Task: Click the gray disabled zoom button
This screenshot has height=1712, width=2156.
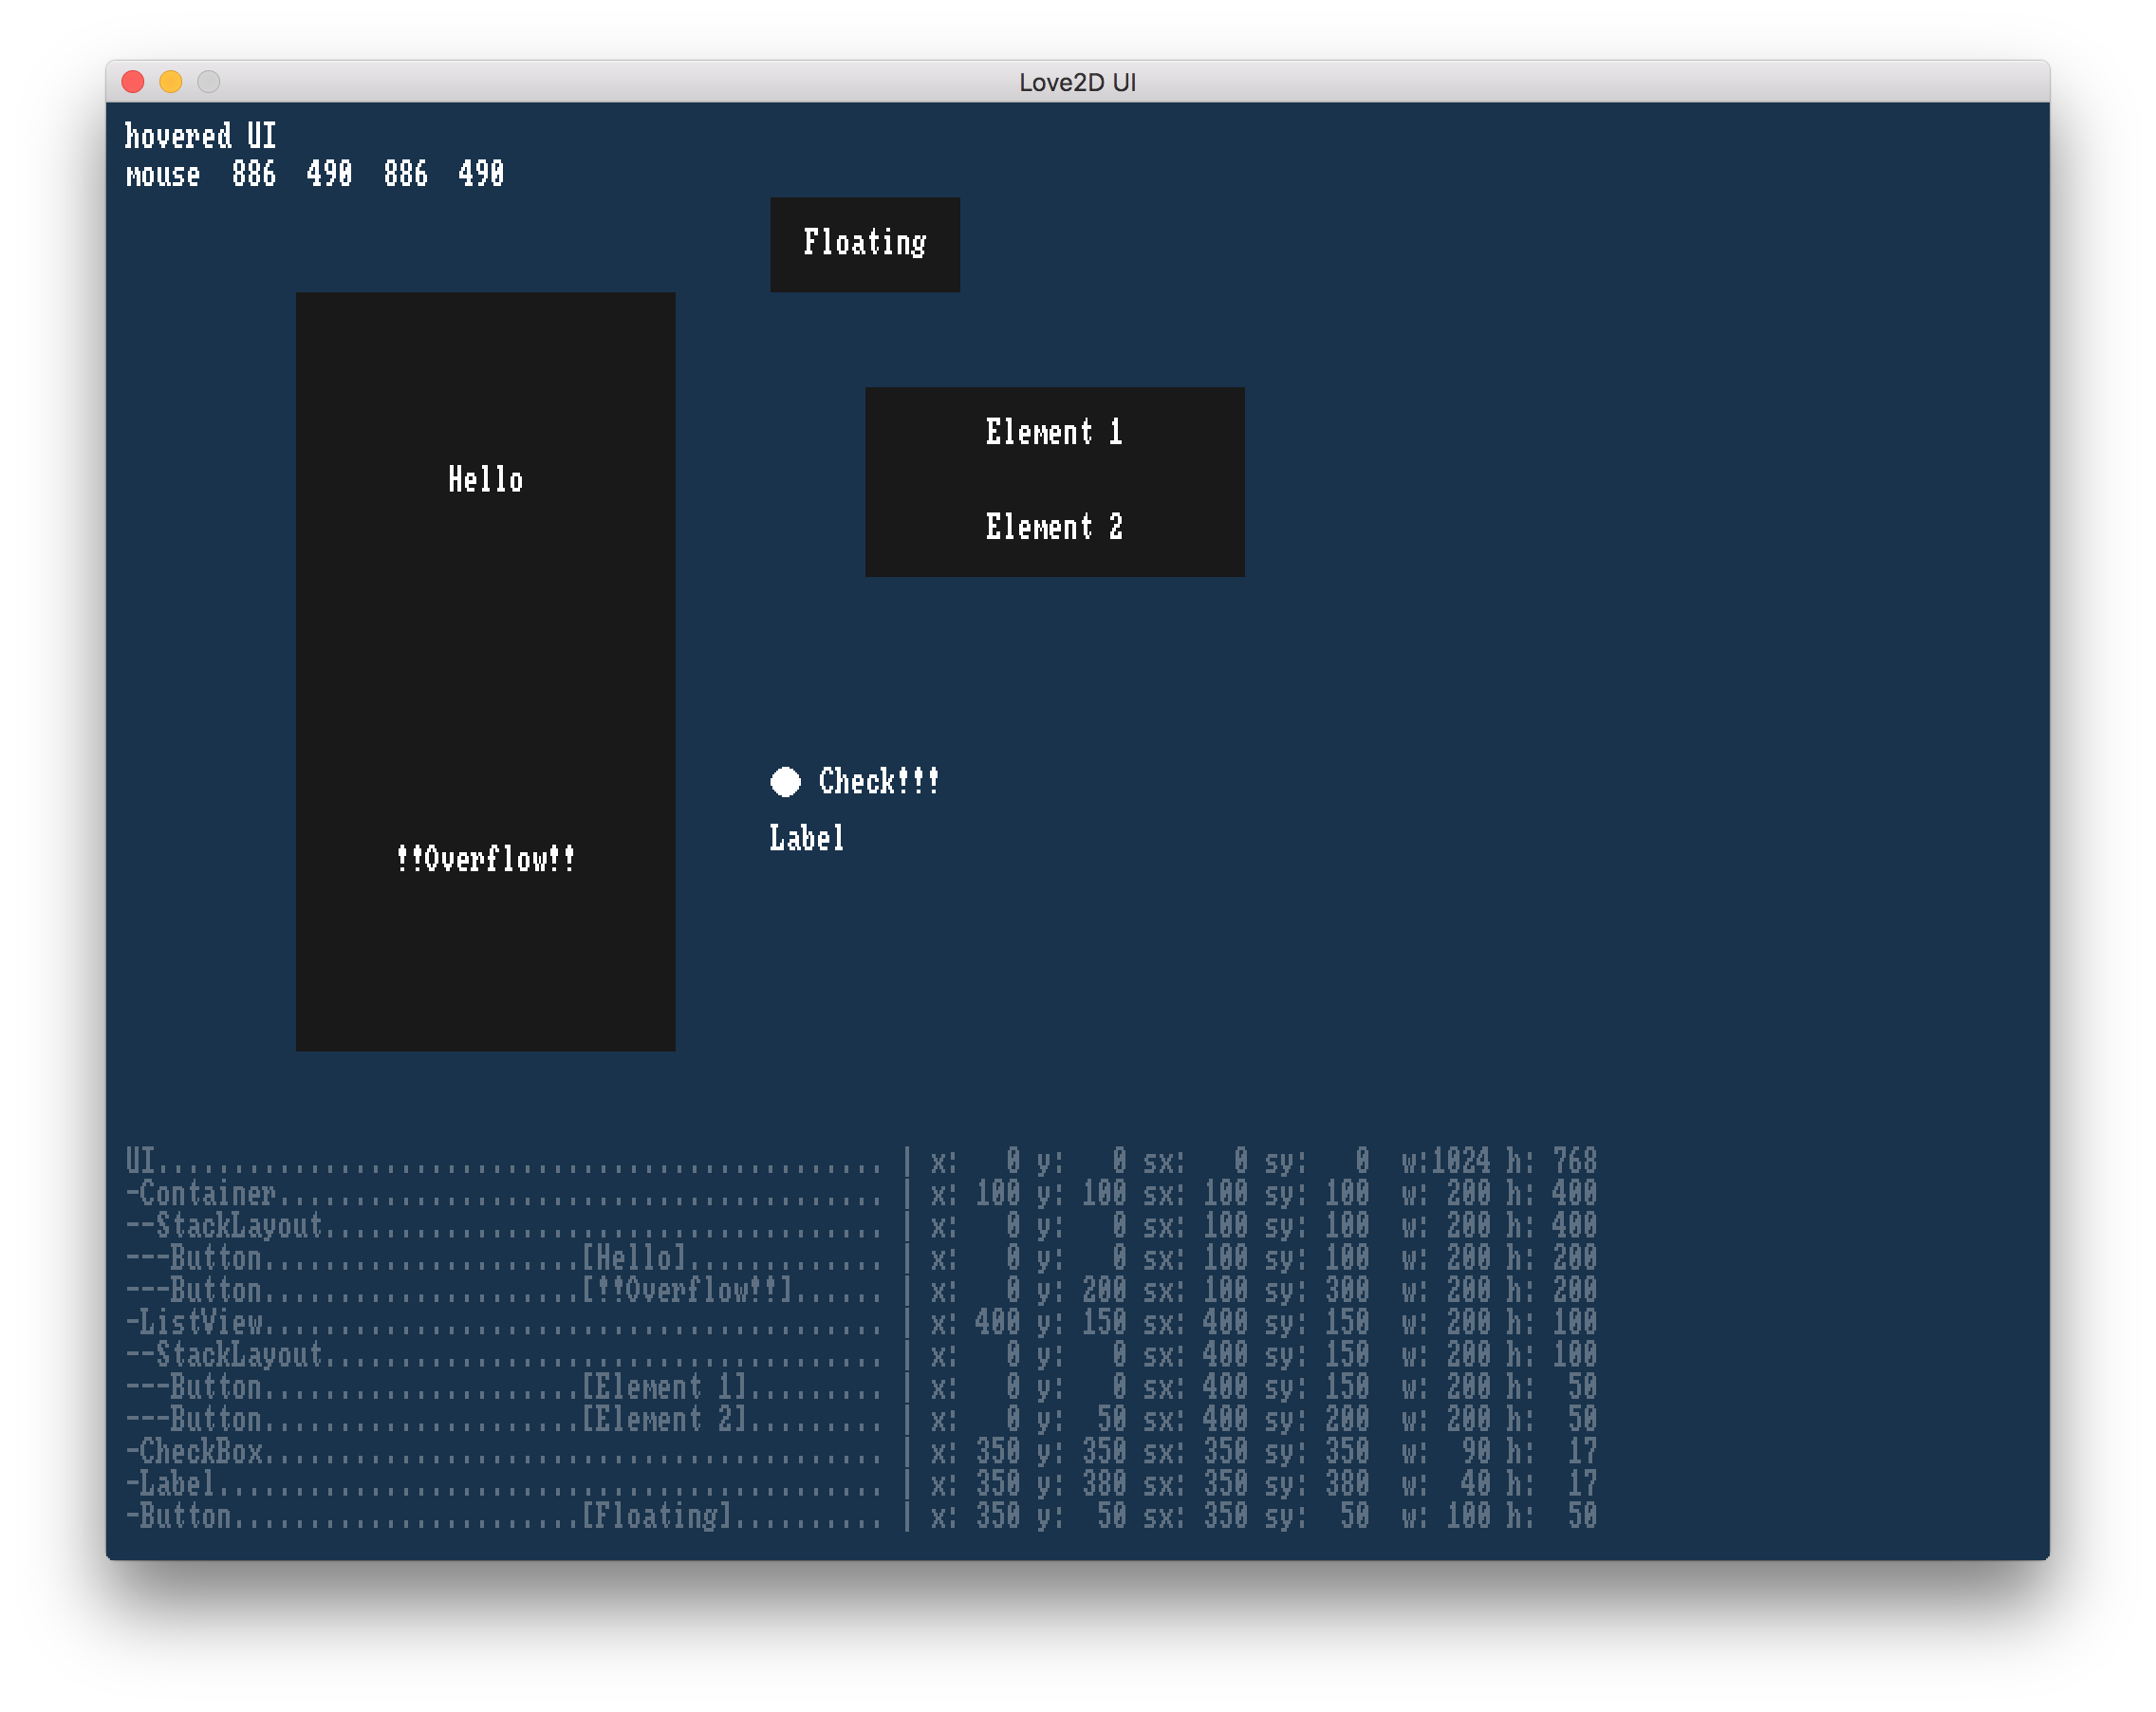Action: click(208, 82)
